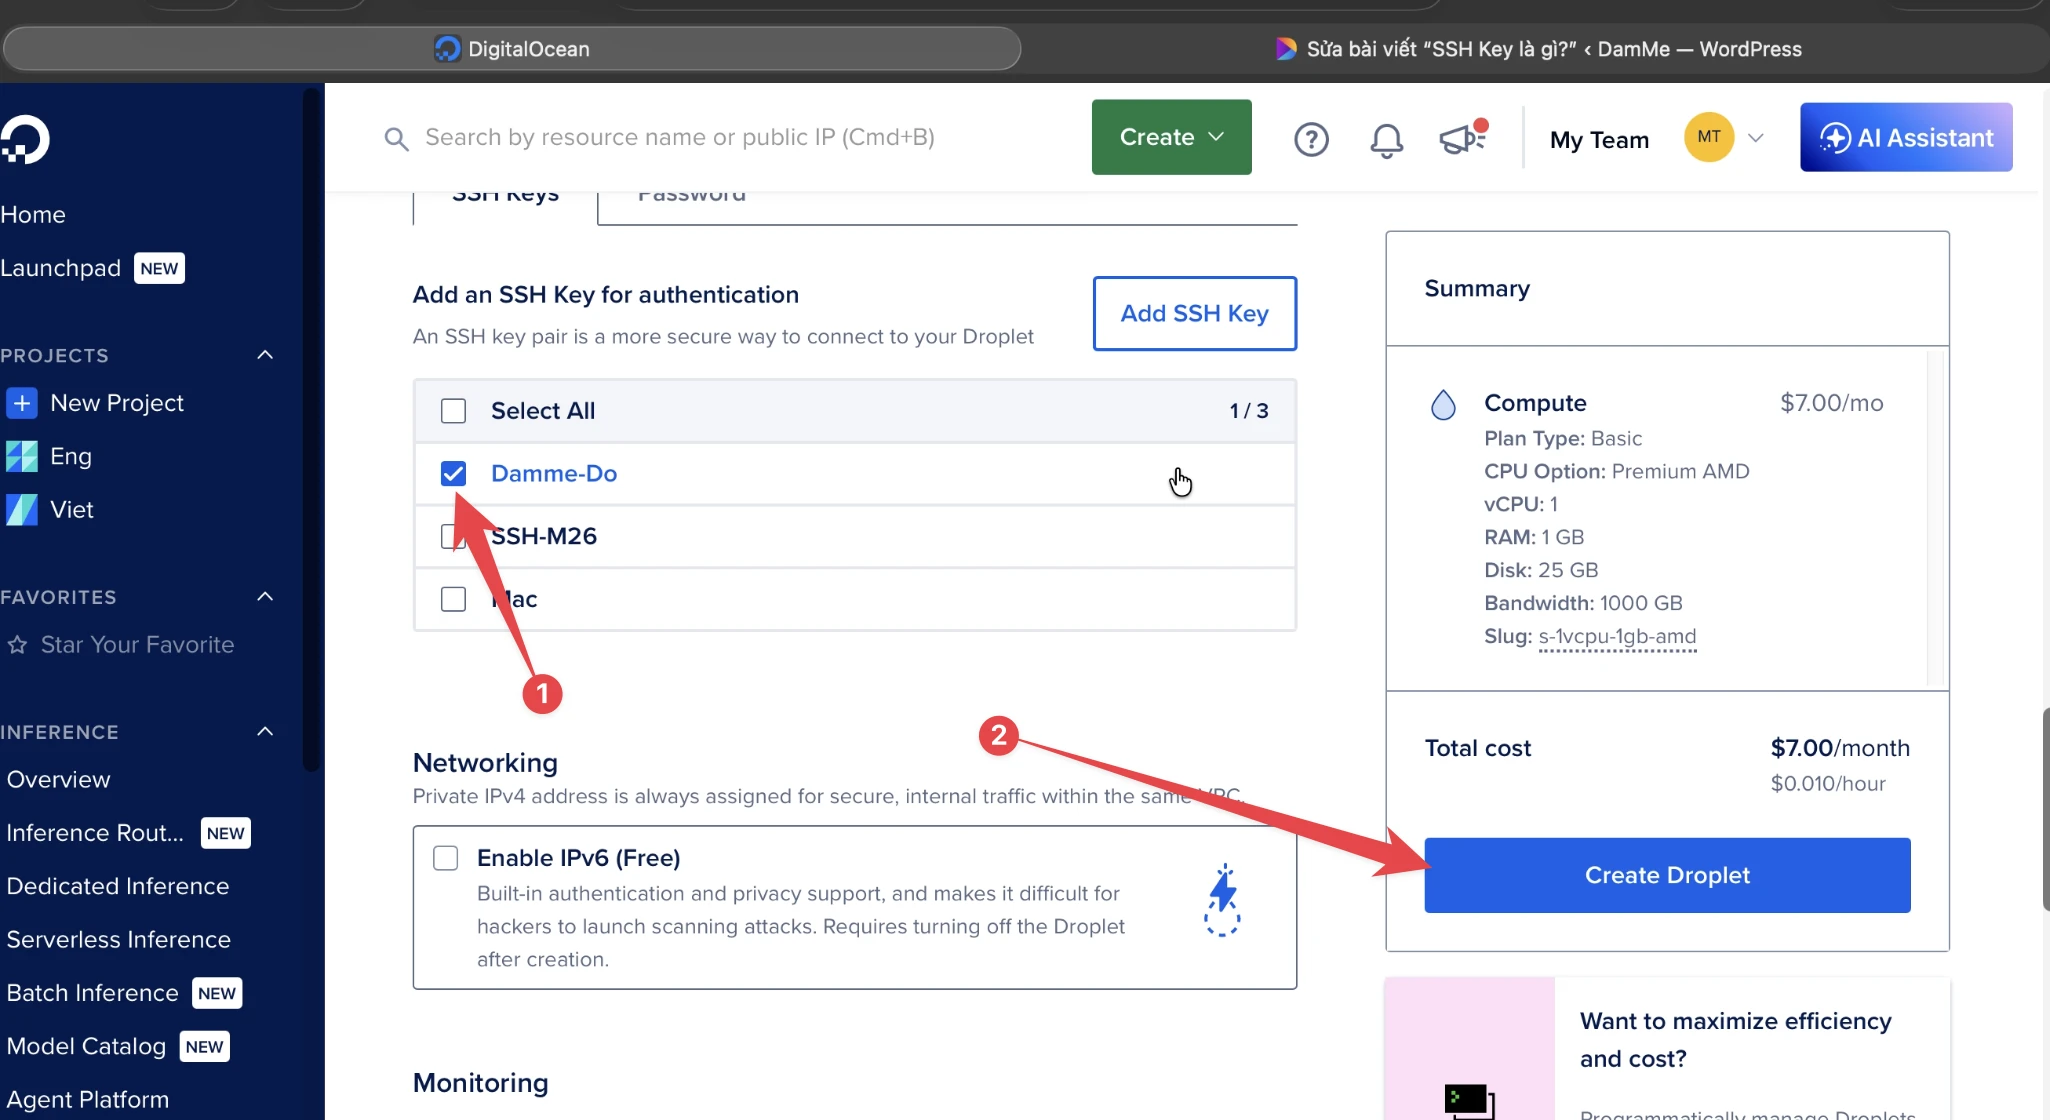Tick the Mac SSH key checkbox

point(453,599)
